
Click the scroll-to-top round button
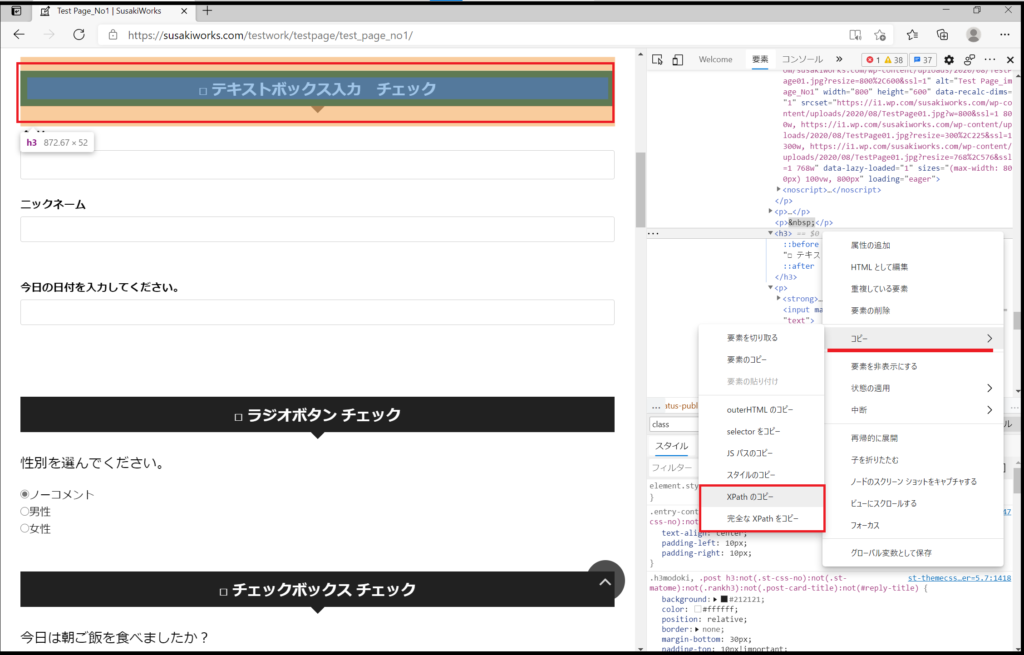click(605, 581)
